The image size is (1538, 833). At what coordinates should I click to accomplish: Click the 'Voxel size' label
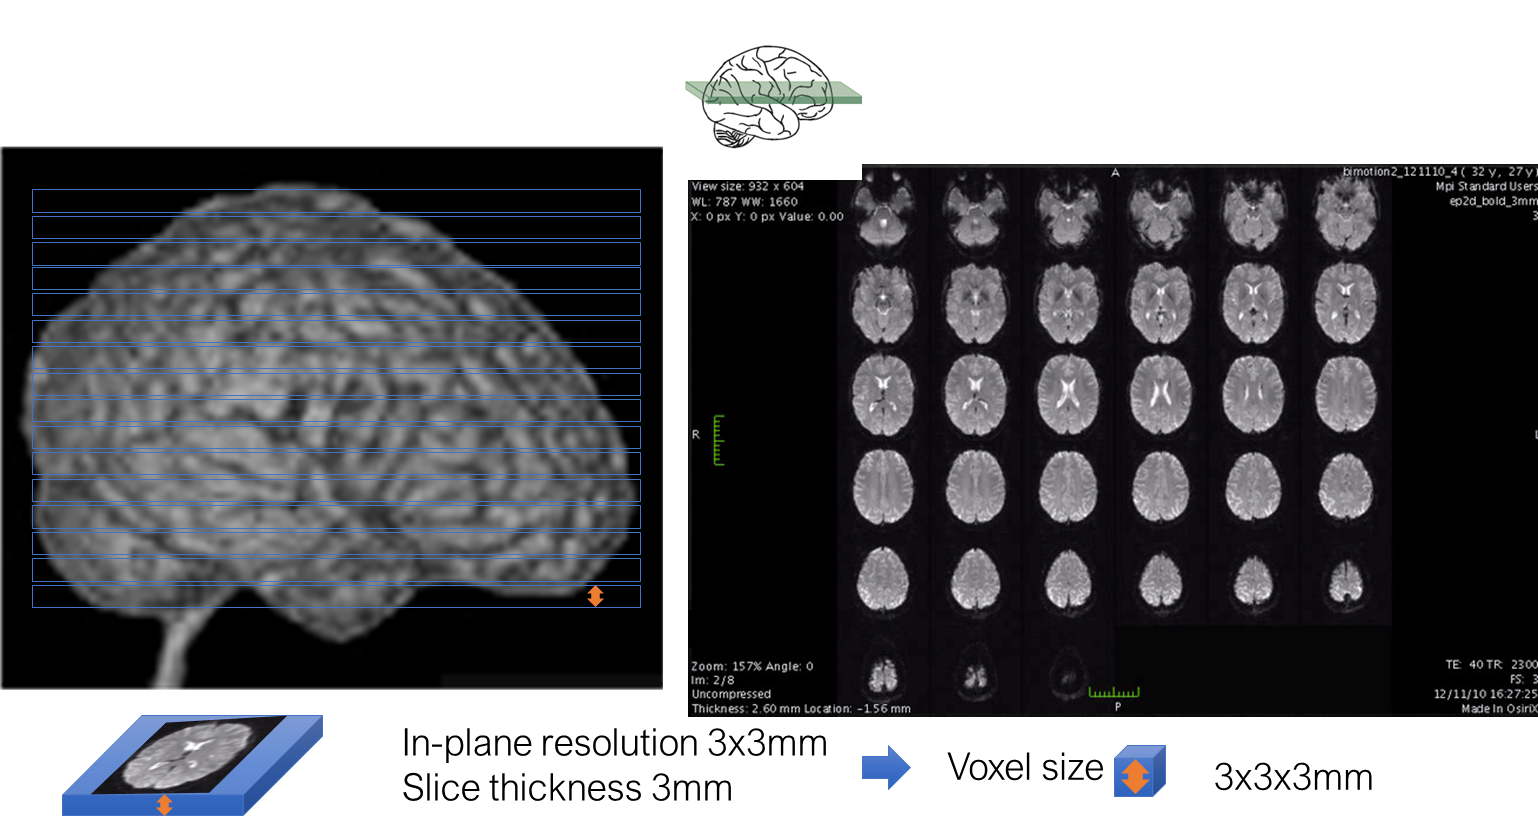[1025, 768]
